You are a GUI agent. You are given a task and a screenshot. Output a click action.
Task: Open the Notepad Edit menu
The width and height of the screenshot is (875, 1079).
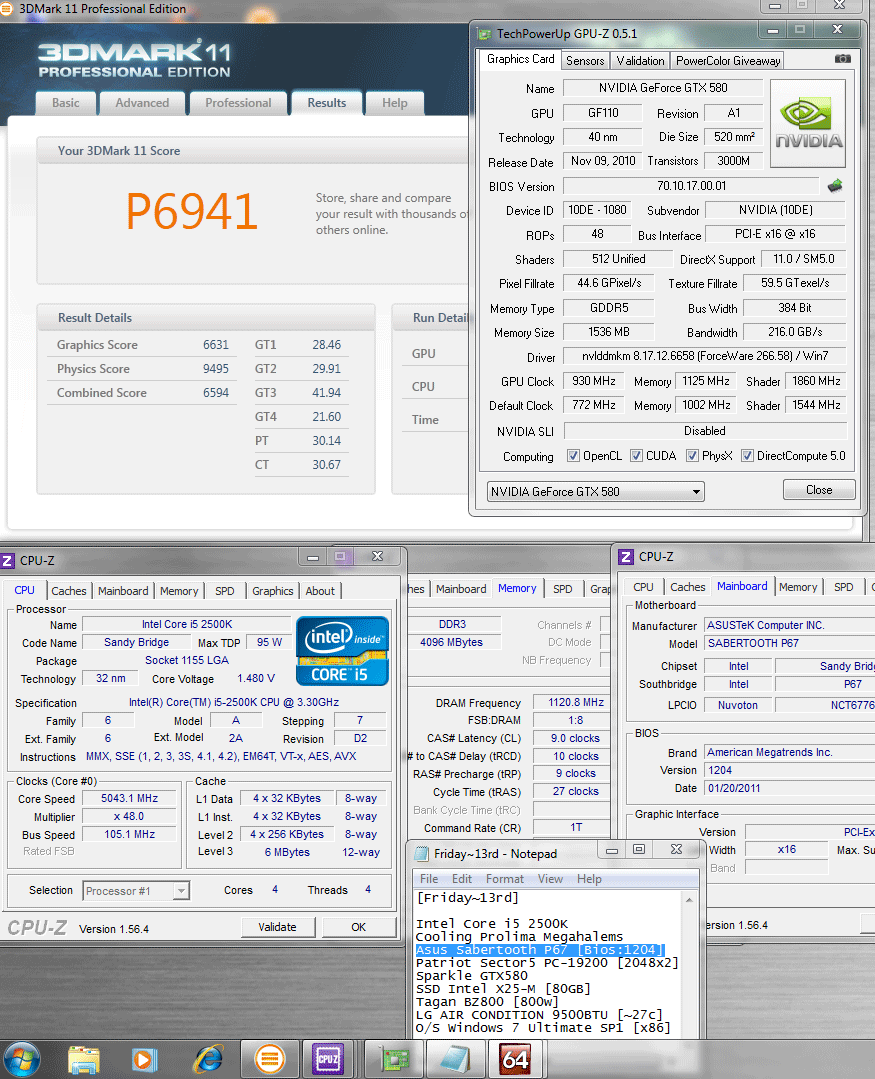462,879
